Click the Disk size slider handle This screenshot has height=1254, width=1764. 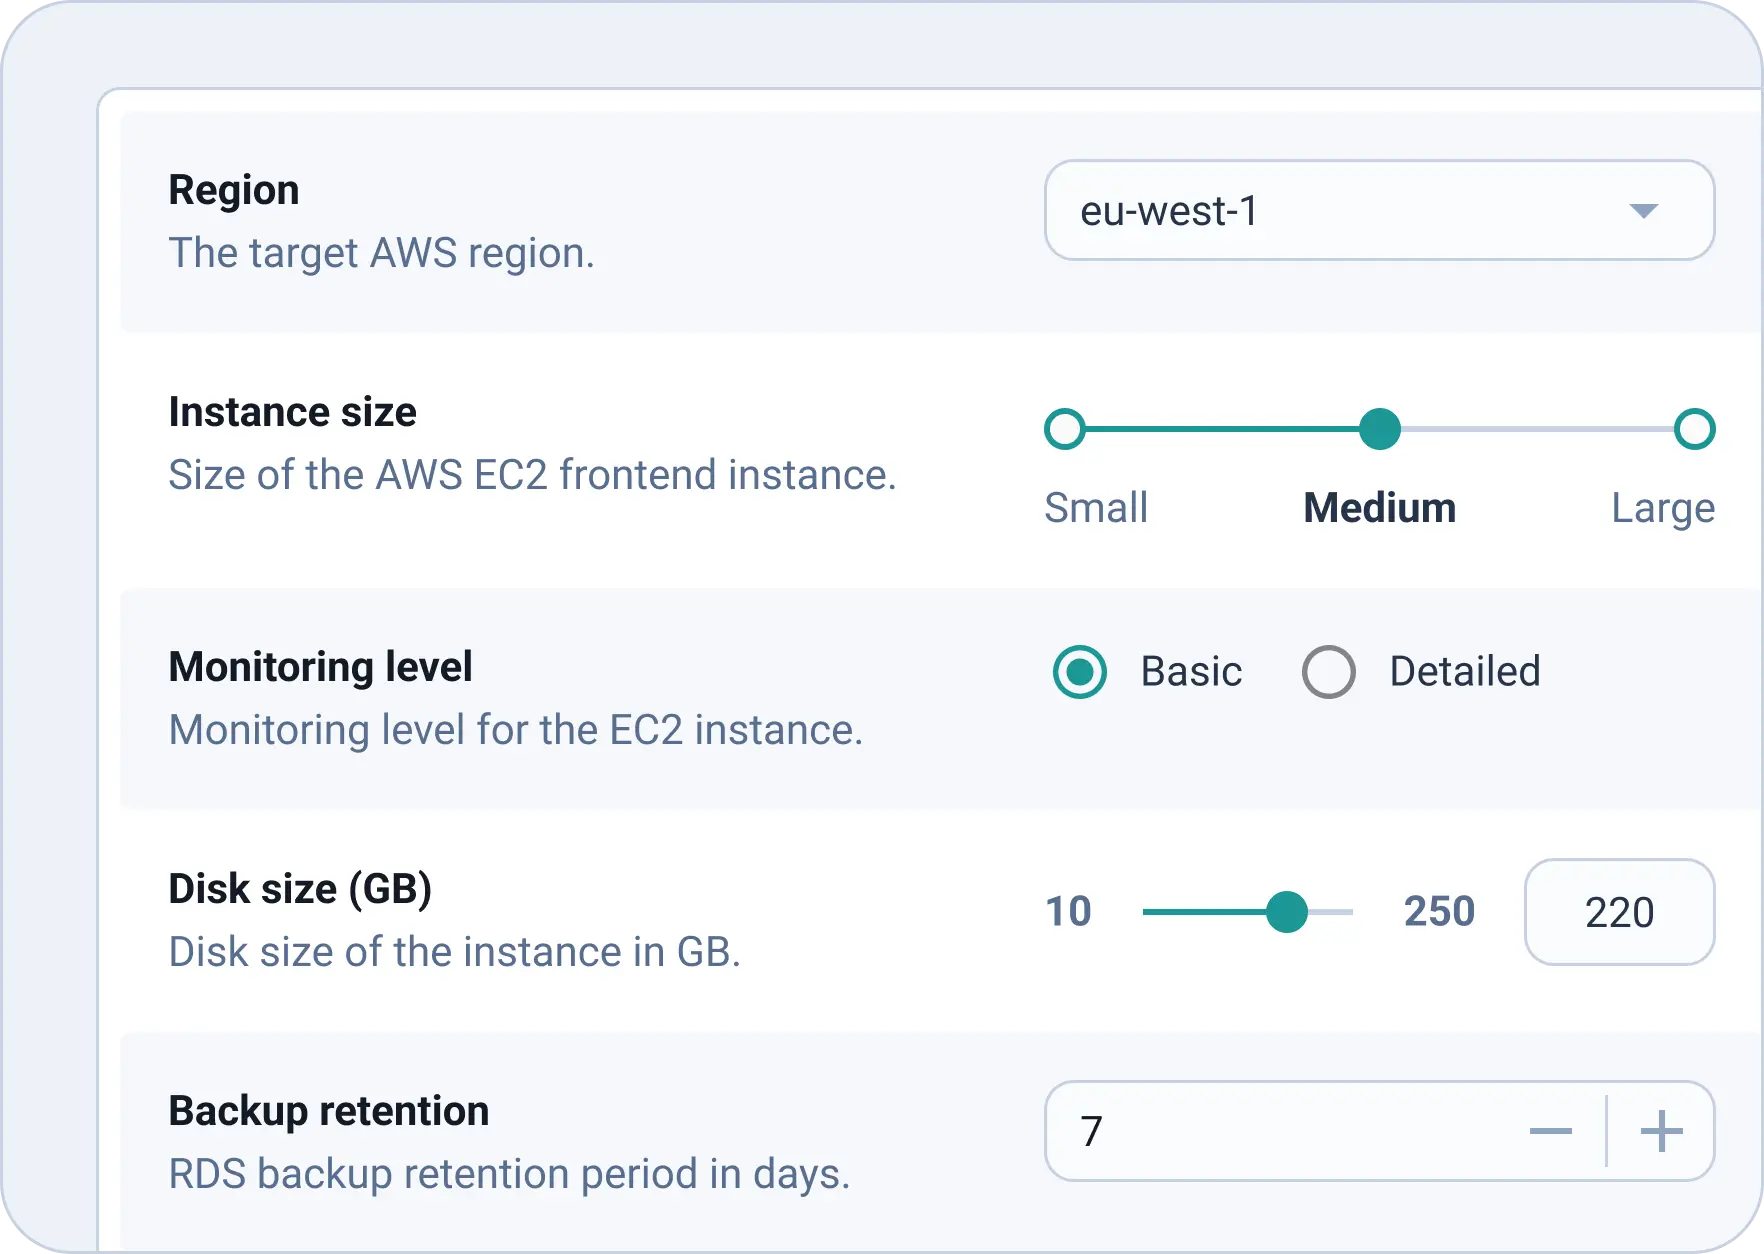(1287, 912)
